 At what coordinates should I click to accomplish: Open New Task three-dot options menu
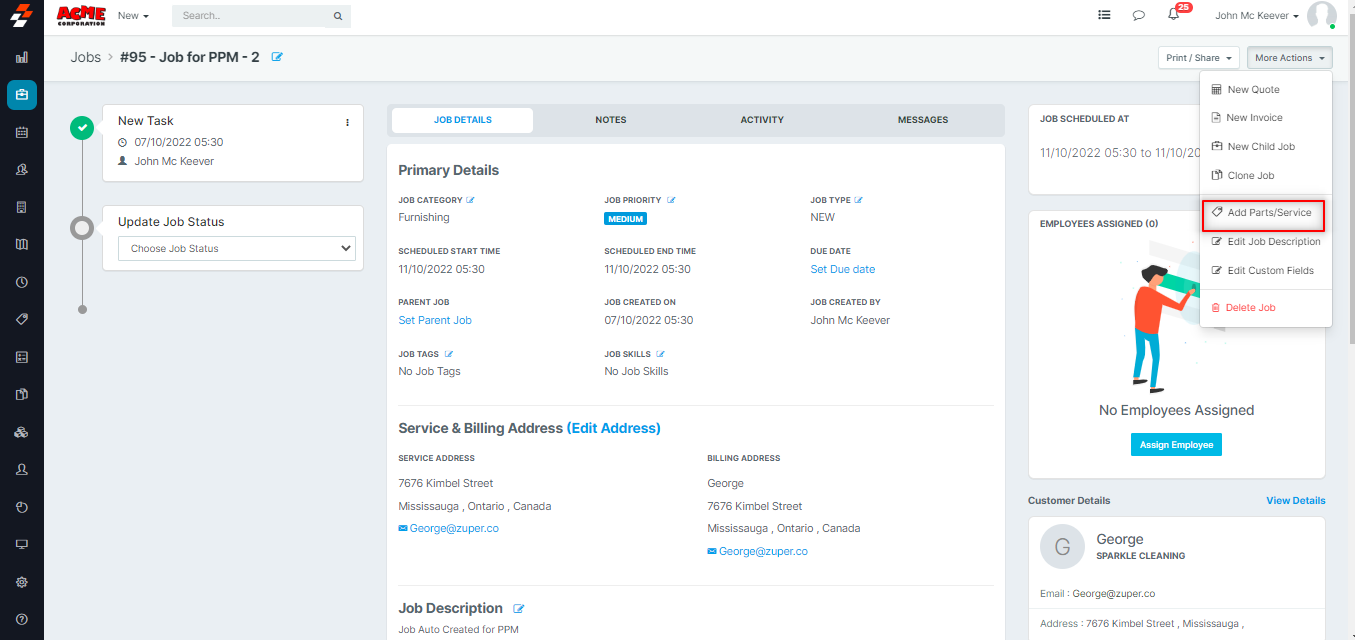point(348,122)
